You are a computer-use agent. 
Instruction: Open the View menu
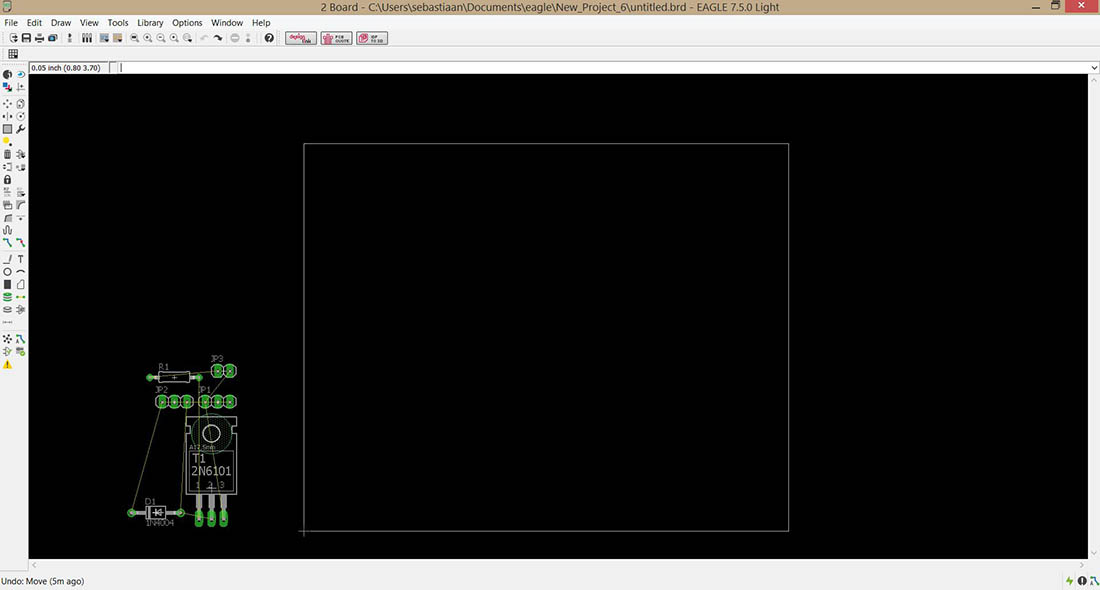tap(89, 22)
